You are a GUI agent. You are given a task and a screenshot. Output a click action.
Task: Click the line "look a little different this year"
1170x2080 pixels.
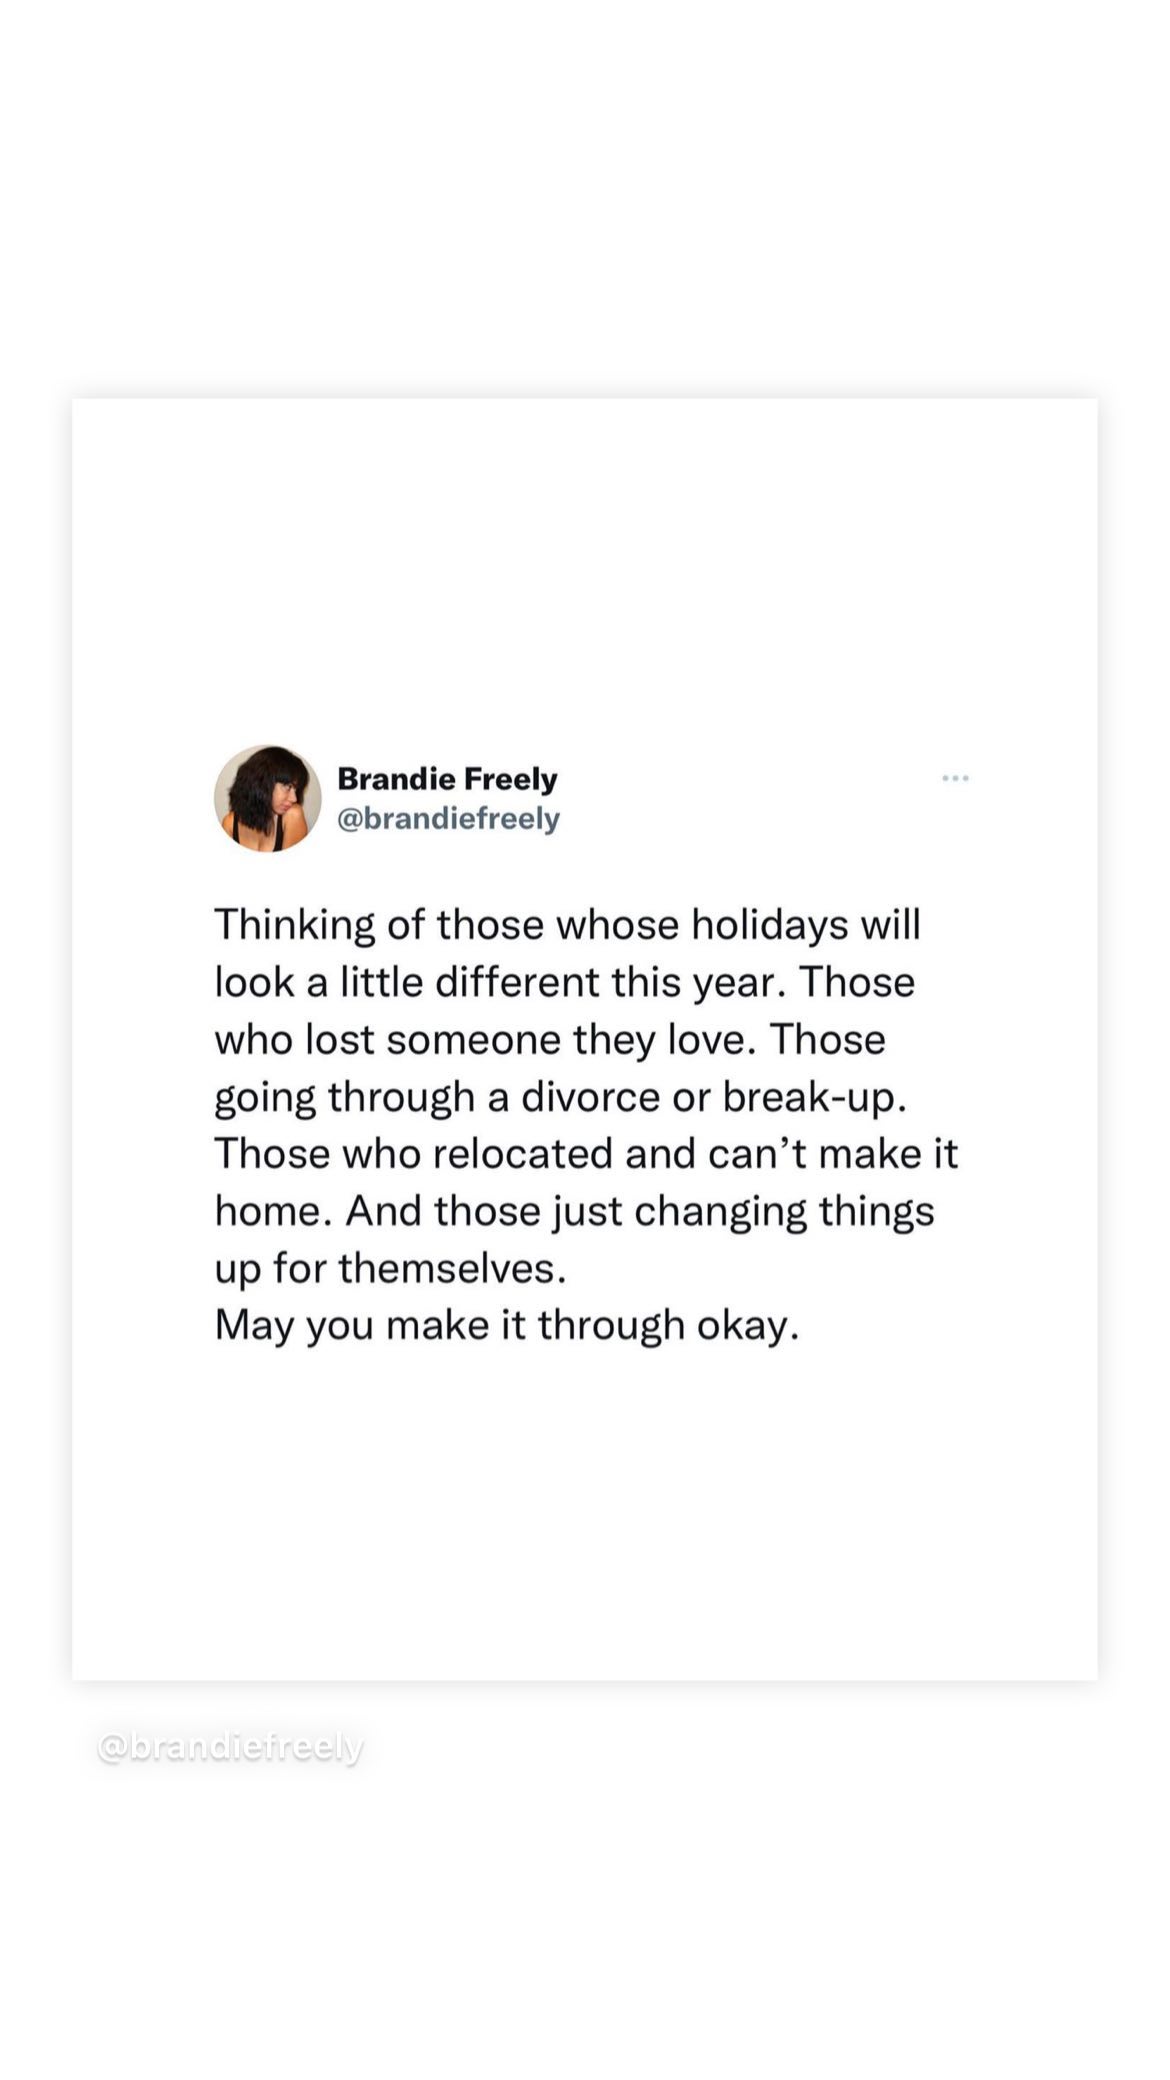564,983
